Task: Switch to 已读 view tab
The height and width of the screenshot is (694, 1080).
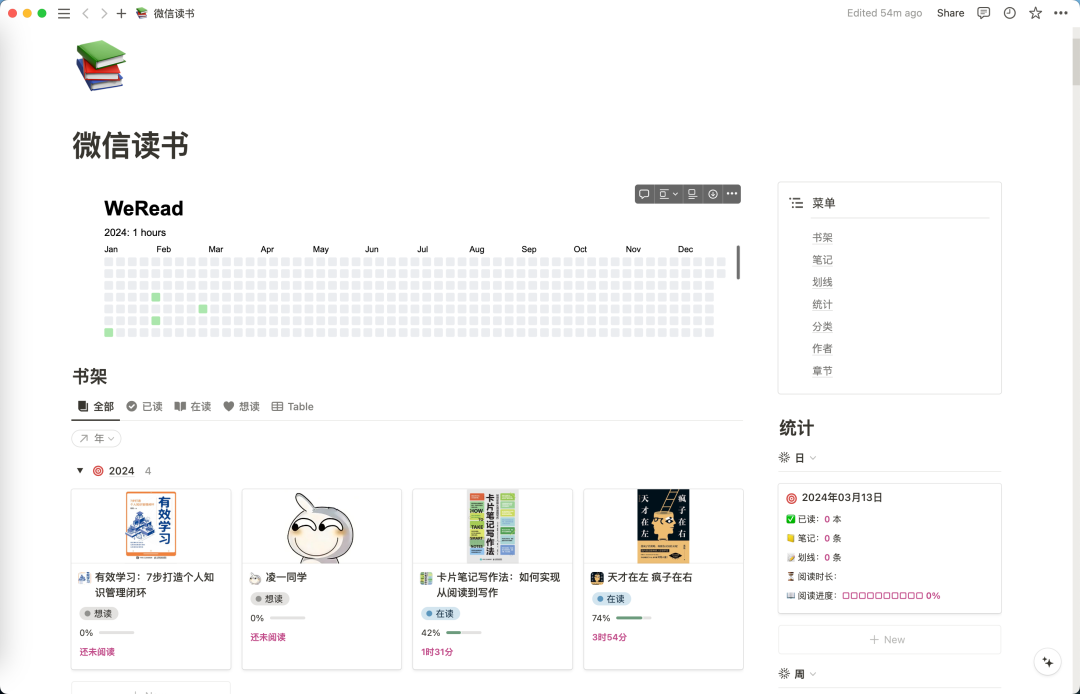Action: [x=145, y=407]
